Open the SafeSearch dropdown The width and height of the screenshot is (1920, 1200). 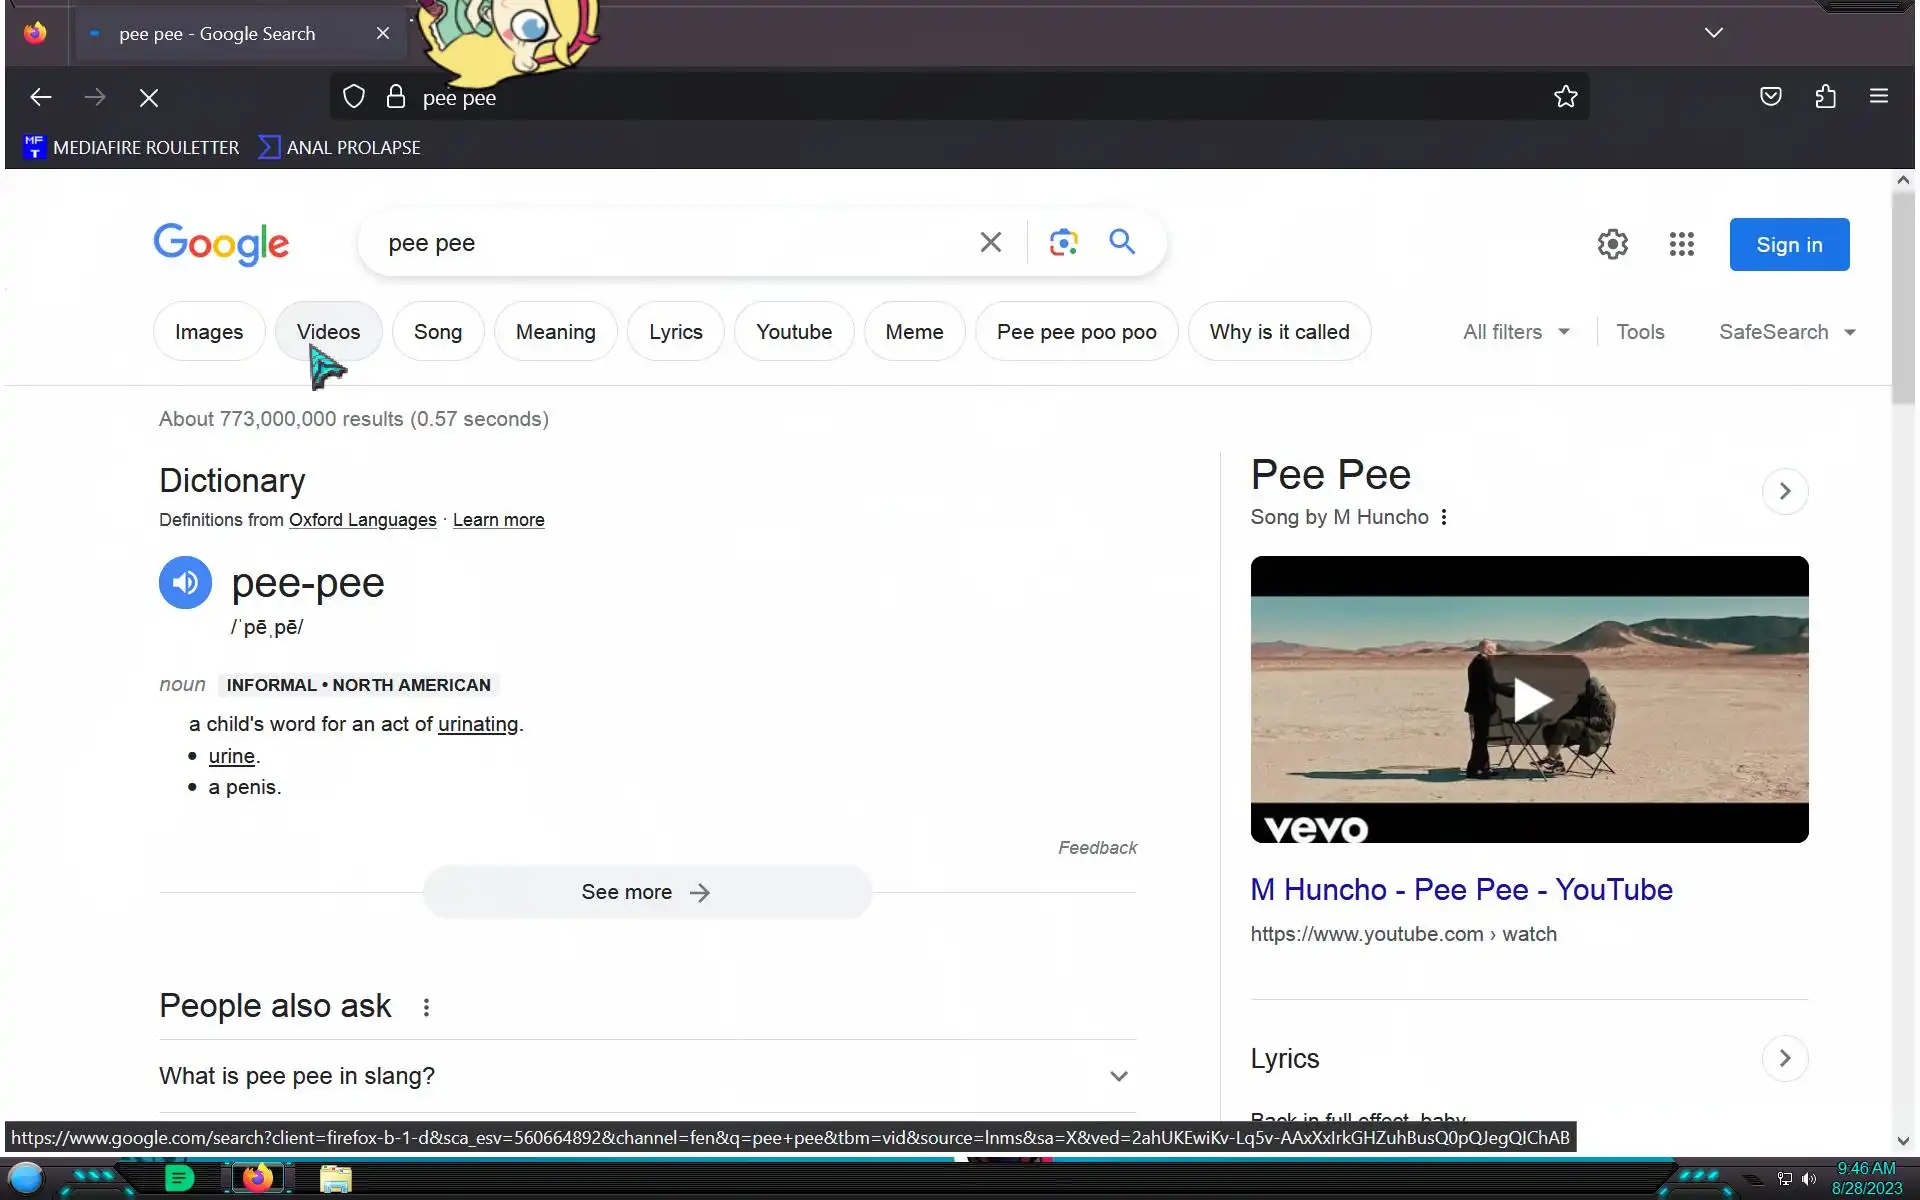click(1786, 332)
